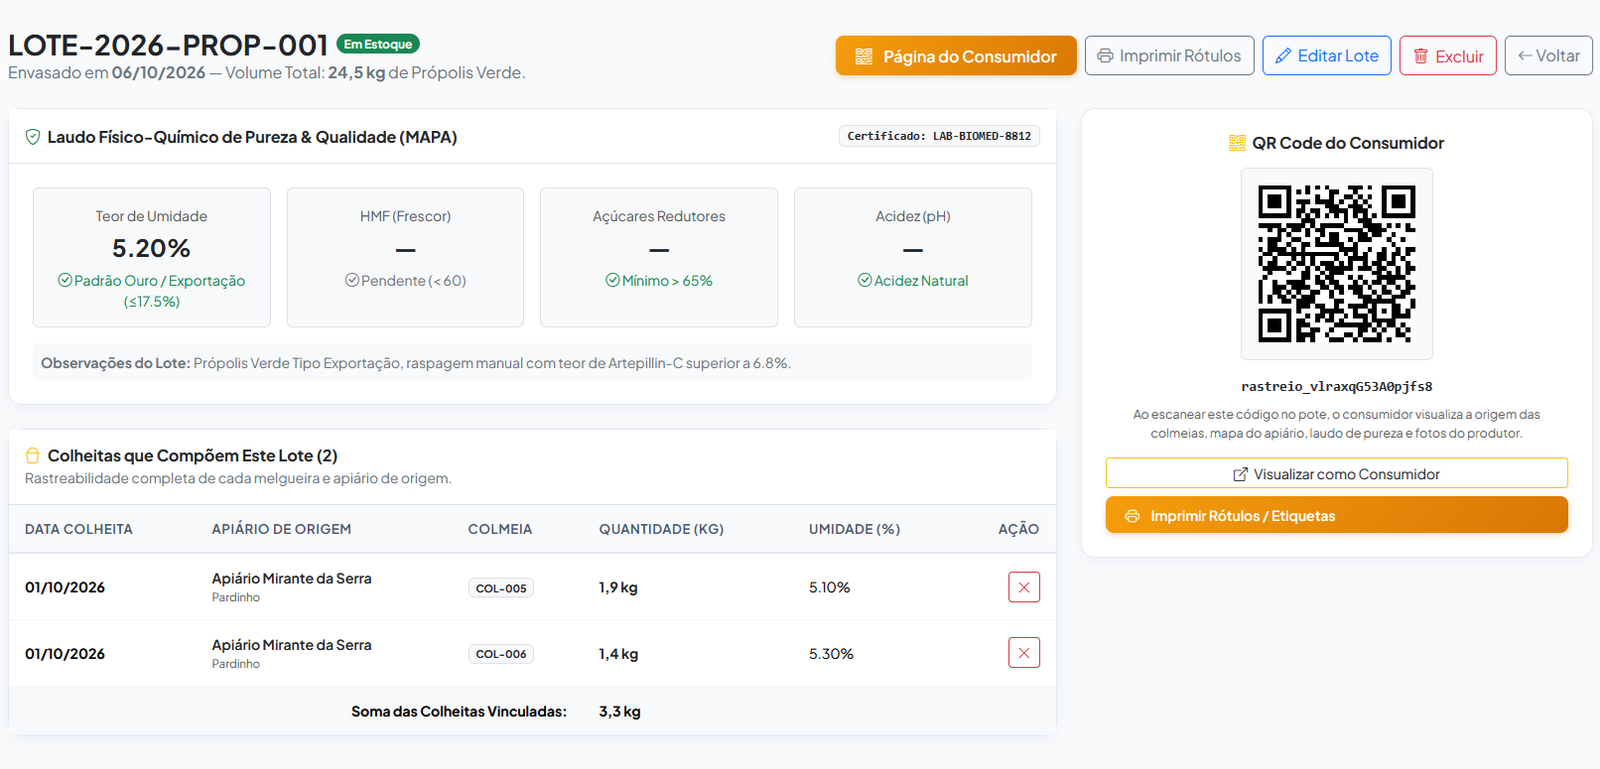Click the UMIDADE (%) column header
This screenshot has height=769, width=1600.
[854, 529]
